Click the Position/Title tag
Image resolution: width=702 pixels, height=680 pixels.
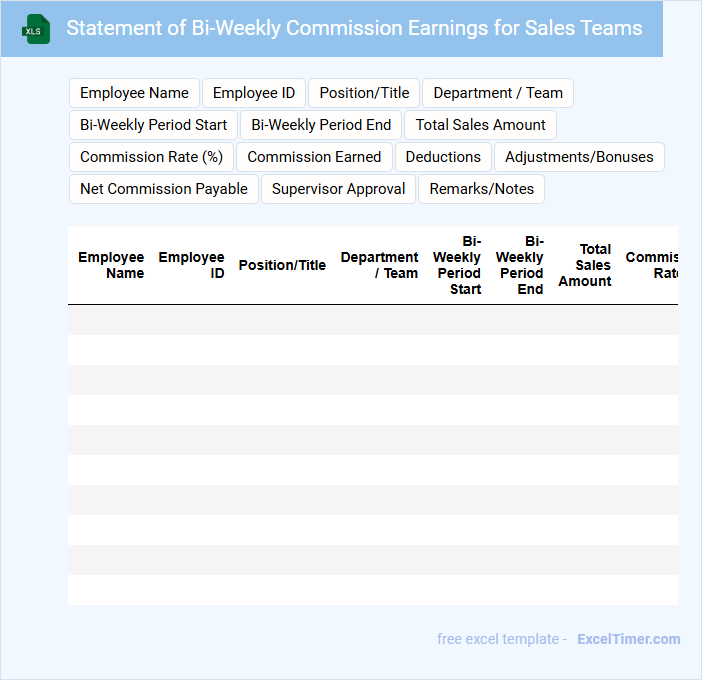364,93
